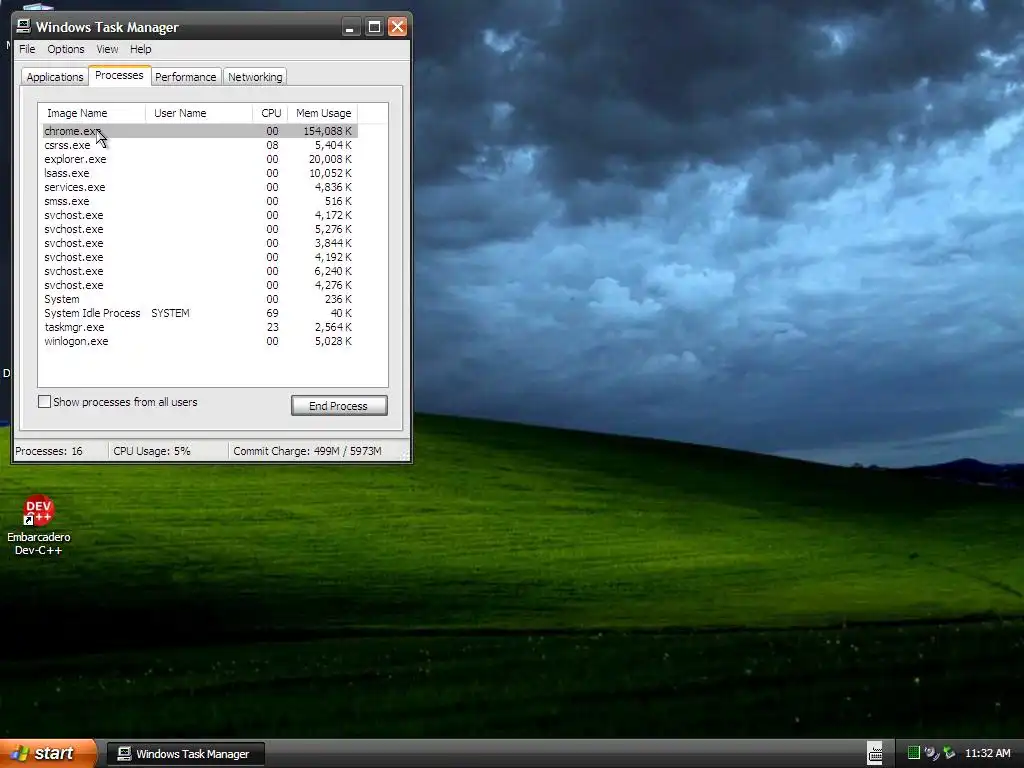Minimize the Task Manager window
Image resolution: width=1024 pixels, height=768 pixels.
350,27
